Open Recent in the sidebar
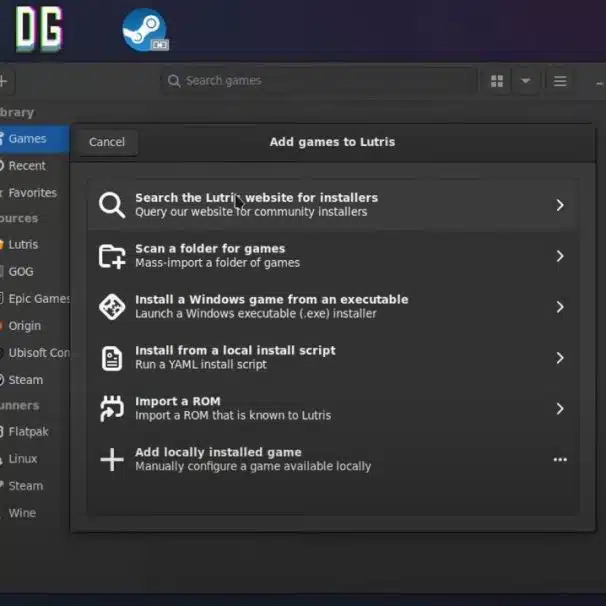606x606 pixels. 34,166
